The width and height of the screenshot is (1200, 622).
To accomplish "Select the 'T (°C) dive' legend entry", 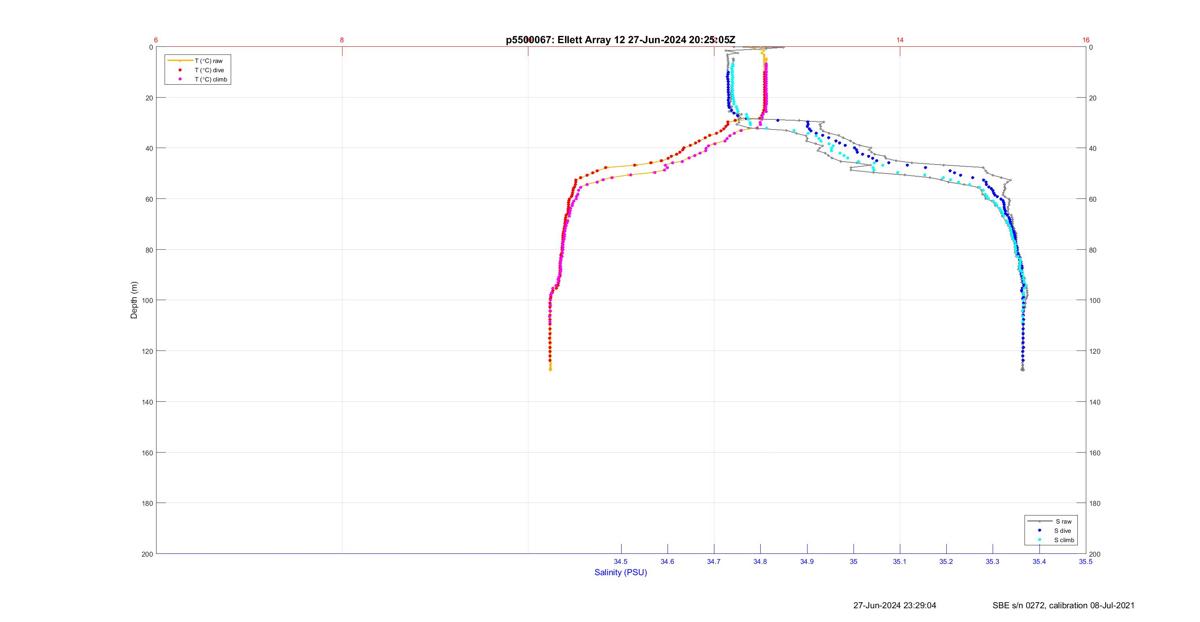I will point(198,70).
